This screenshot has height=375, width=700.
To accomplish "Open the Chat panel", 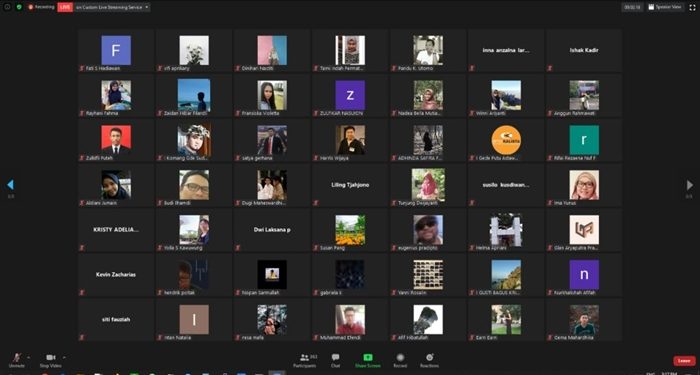I will pyautogui.click(x=335, y=360).
